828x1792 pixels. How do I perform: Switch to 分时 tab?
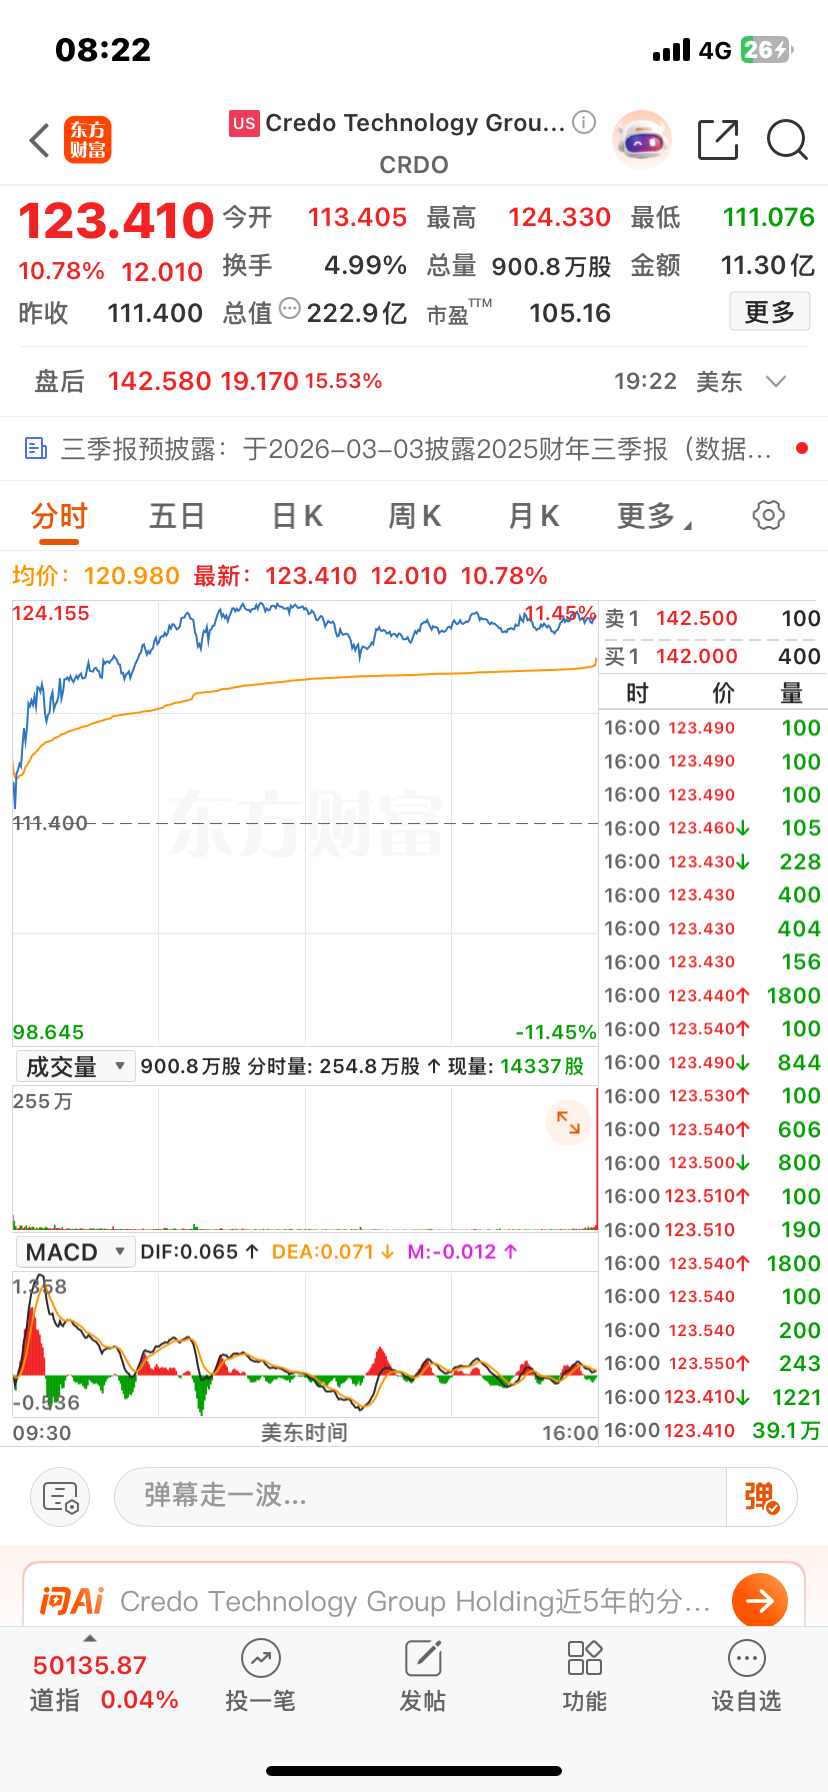point(60,516)
